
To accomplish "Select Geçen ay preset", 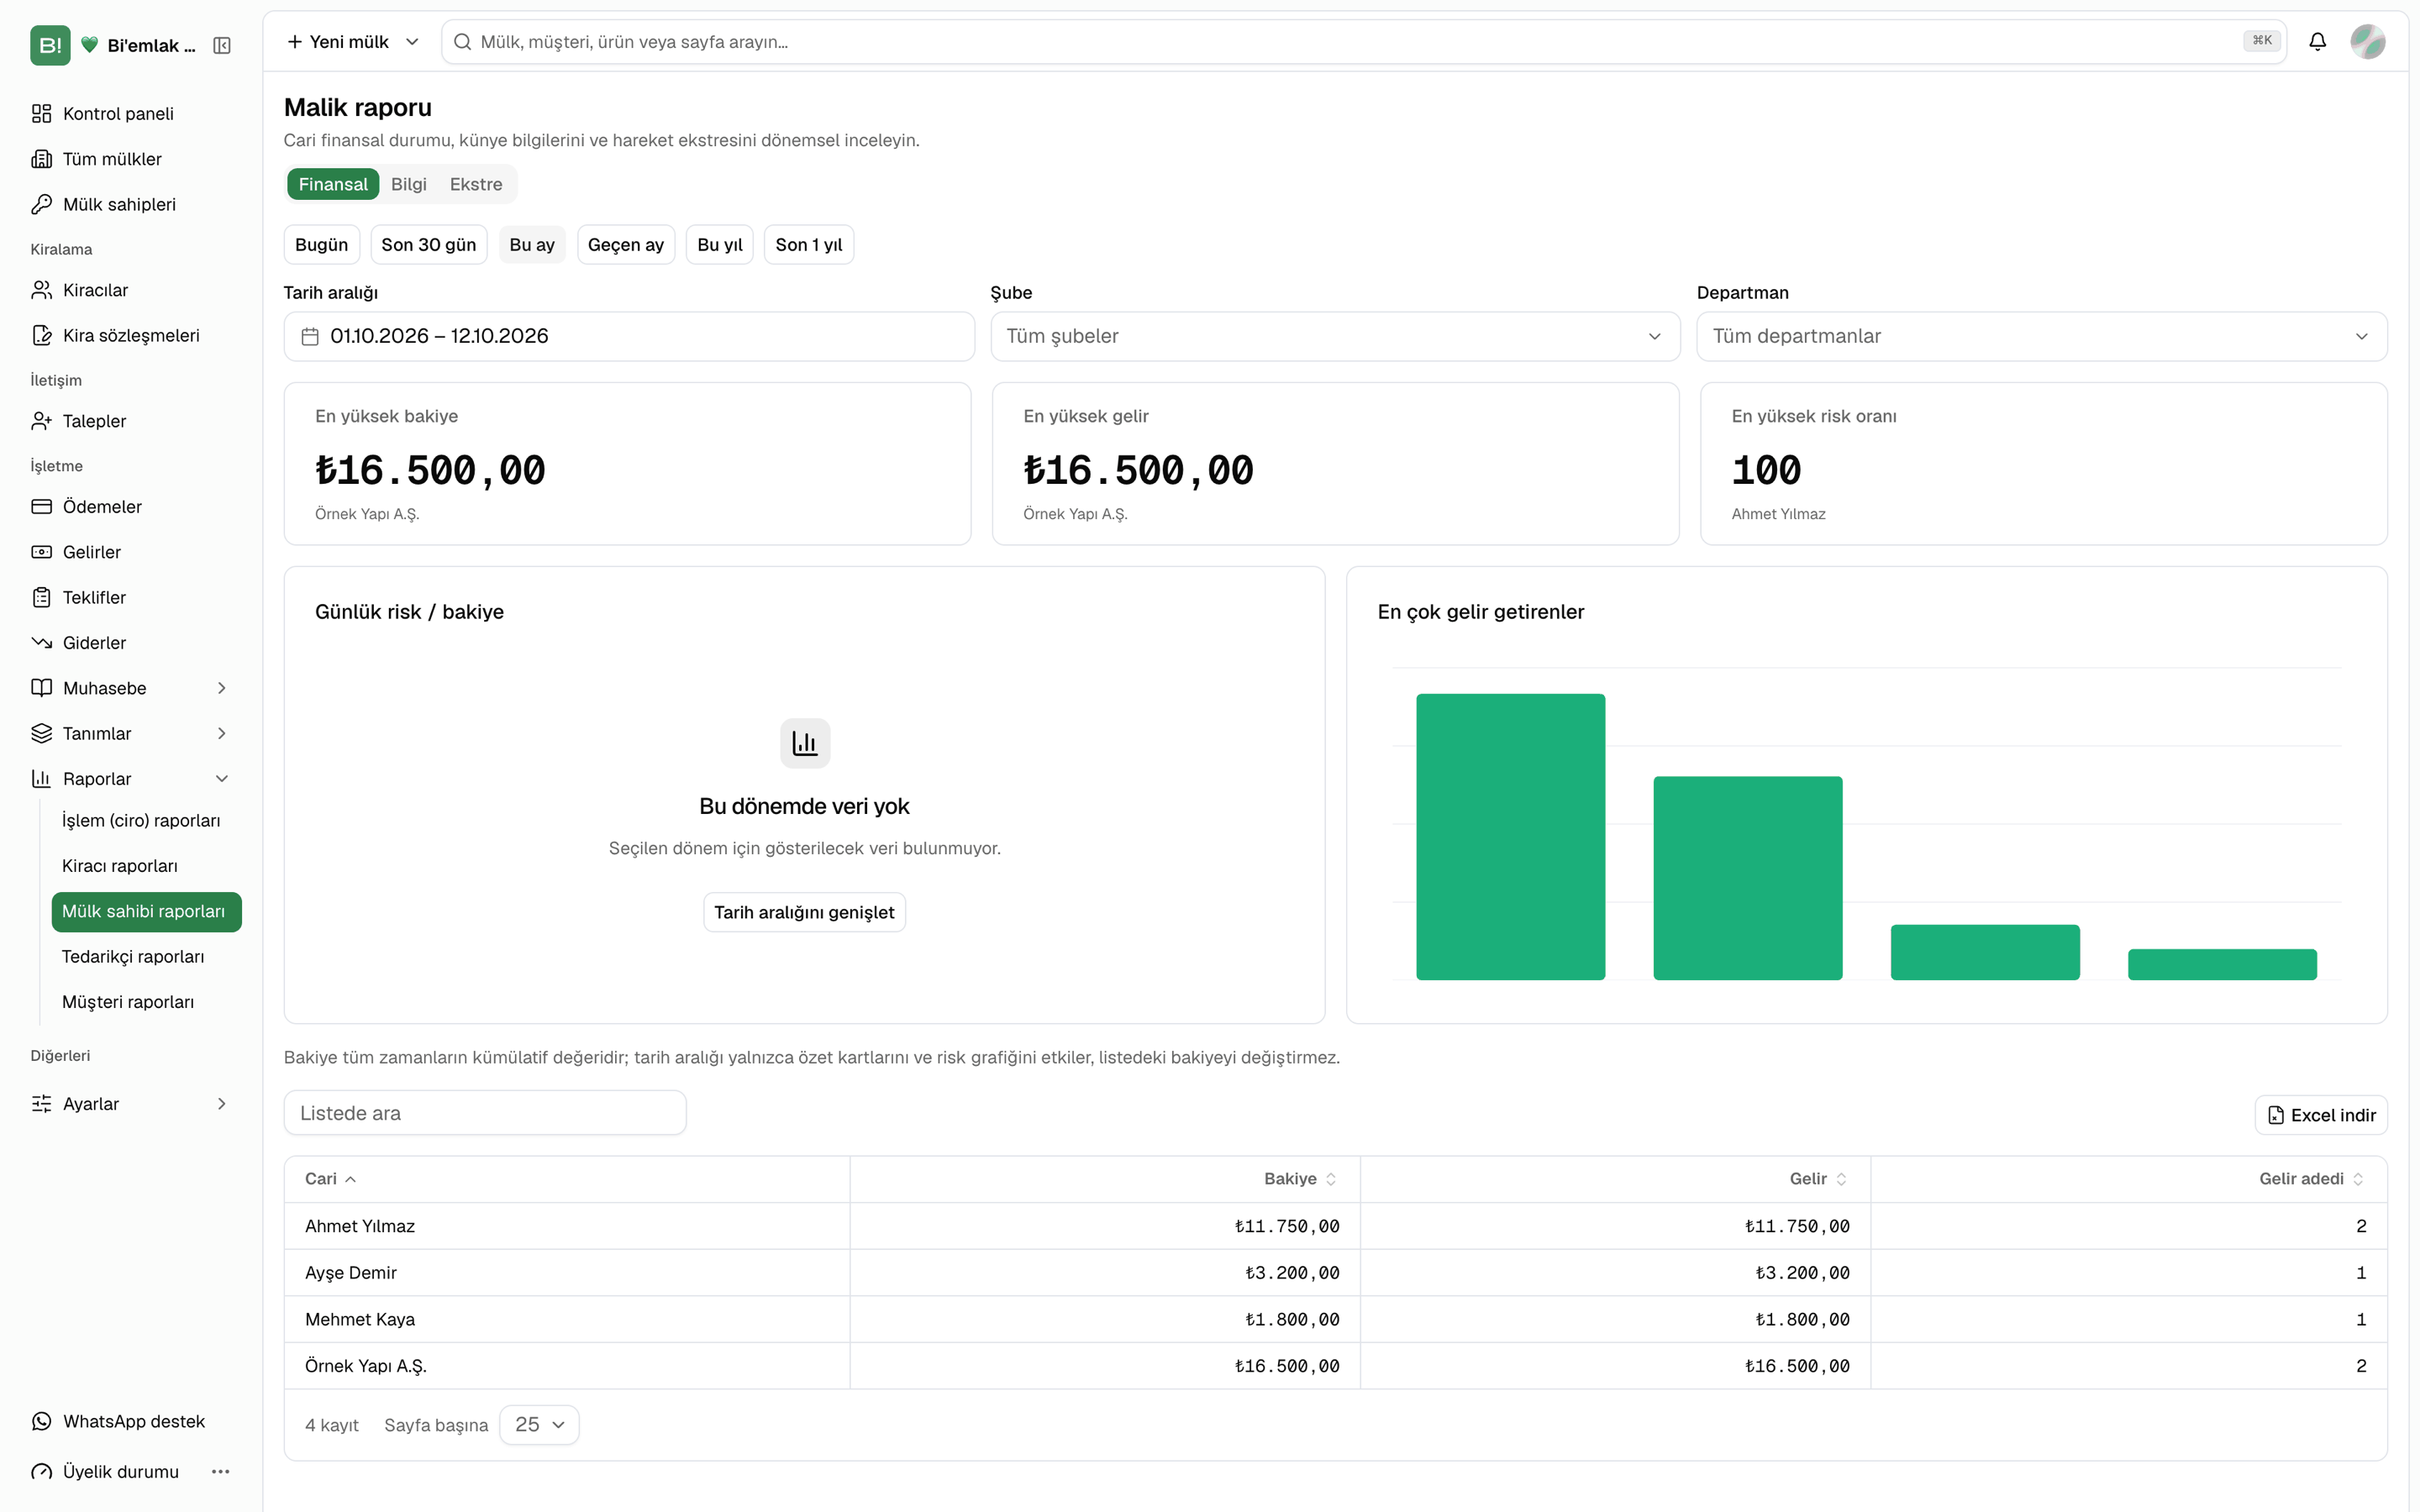I will click(x=626, y=245).
